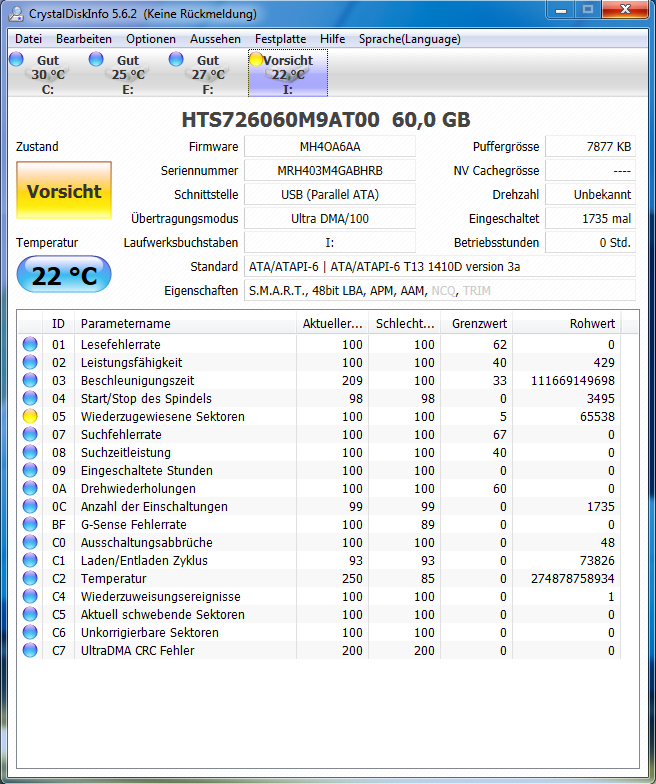Image resolution: width=656 pixels, height=784 pixels.
Task: Click status orb for Laden/Entladen Zyklus row
Action: [x=30, y=560]
